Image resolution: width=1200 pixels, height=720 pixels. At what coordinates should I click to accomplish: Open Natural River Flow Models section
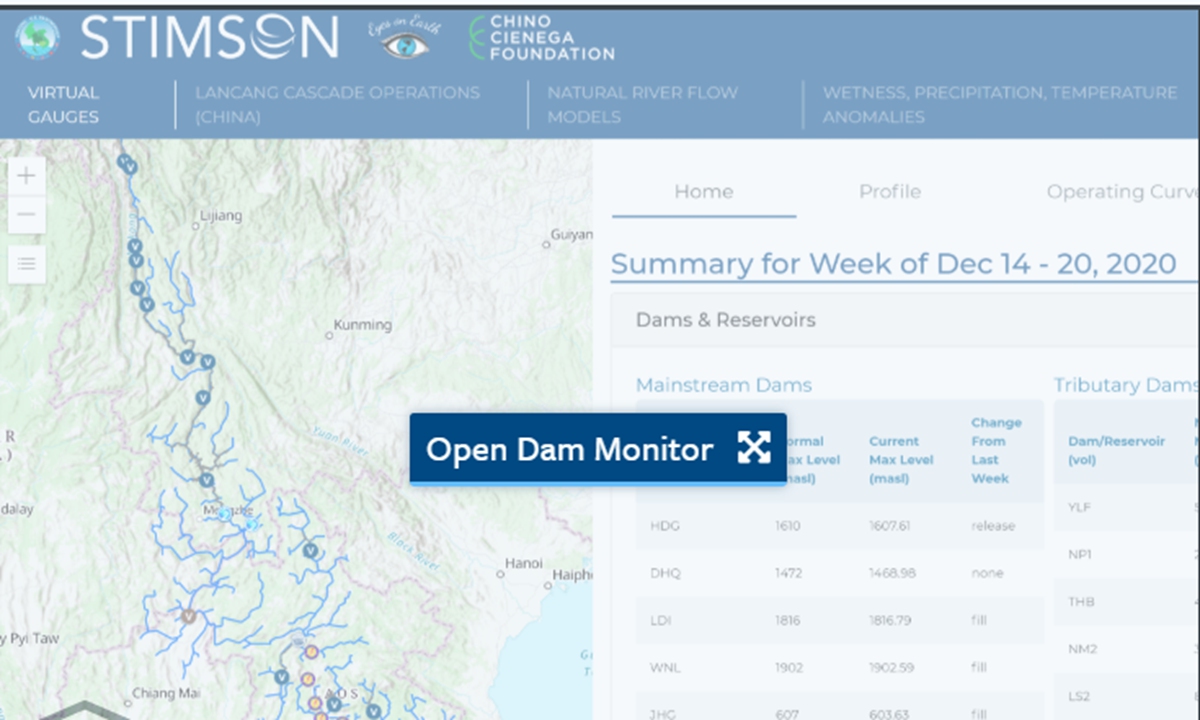click(x=642, y=104)
